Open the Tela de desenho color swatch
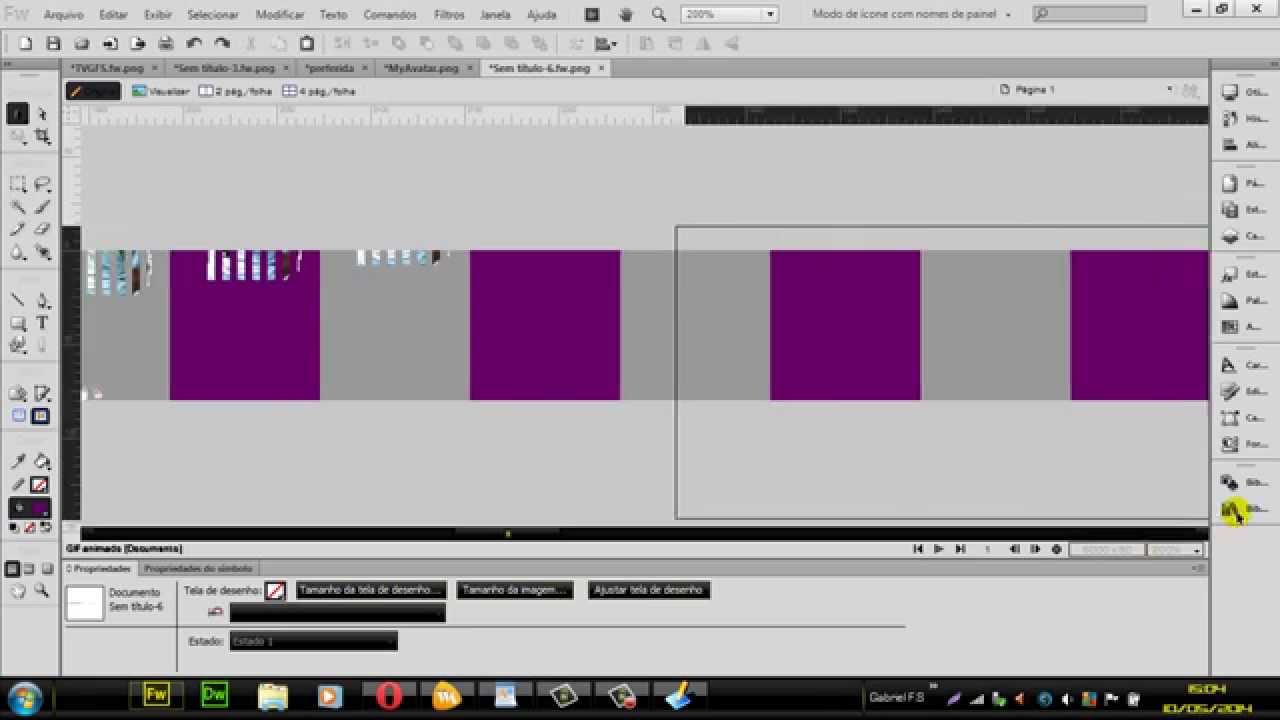Screen dimensions: 1280x720 pos(275,591)
